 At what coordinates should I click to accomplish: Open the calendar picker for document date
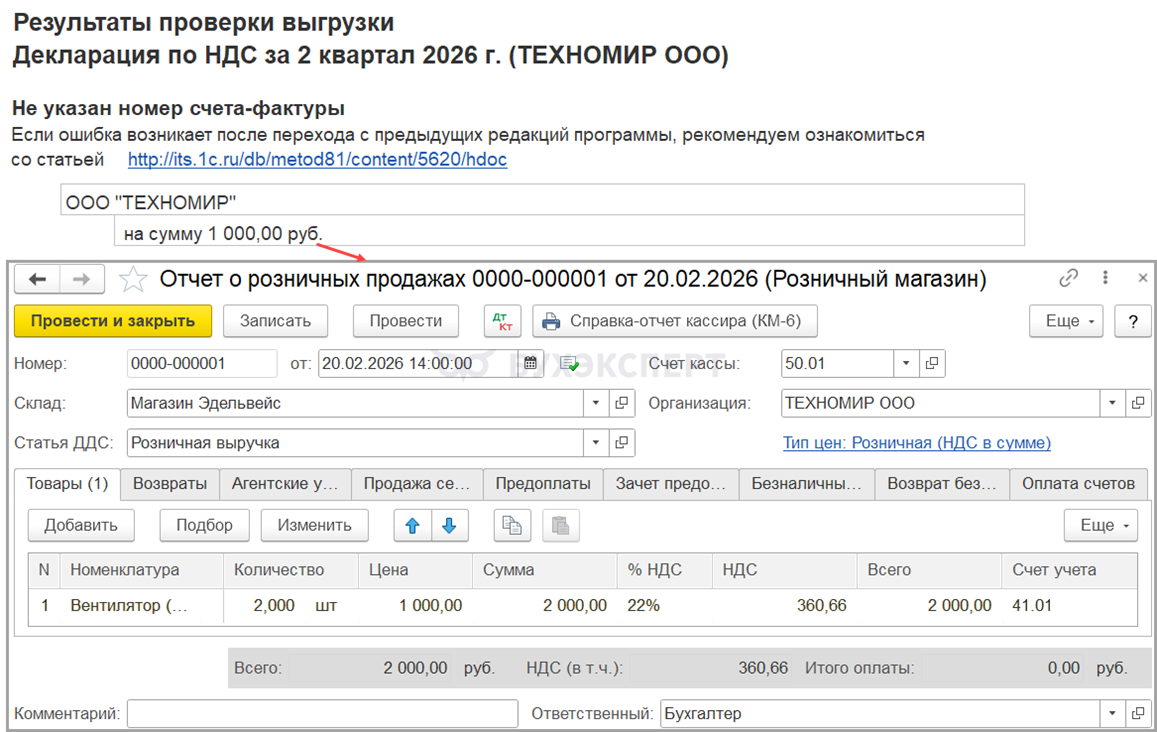pyautogui.click(x=531, y=364)
